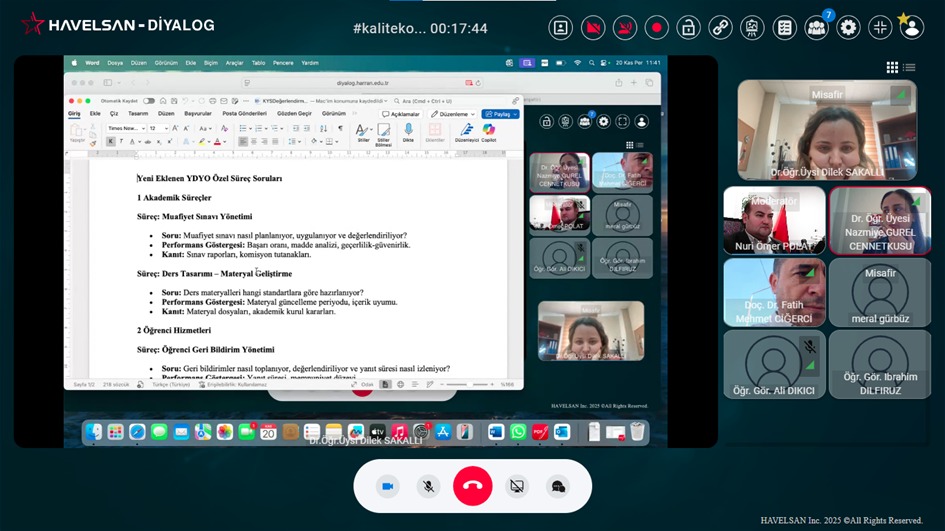Open the chat messages icon

tap(558, 486)
